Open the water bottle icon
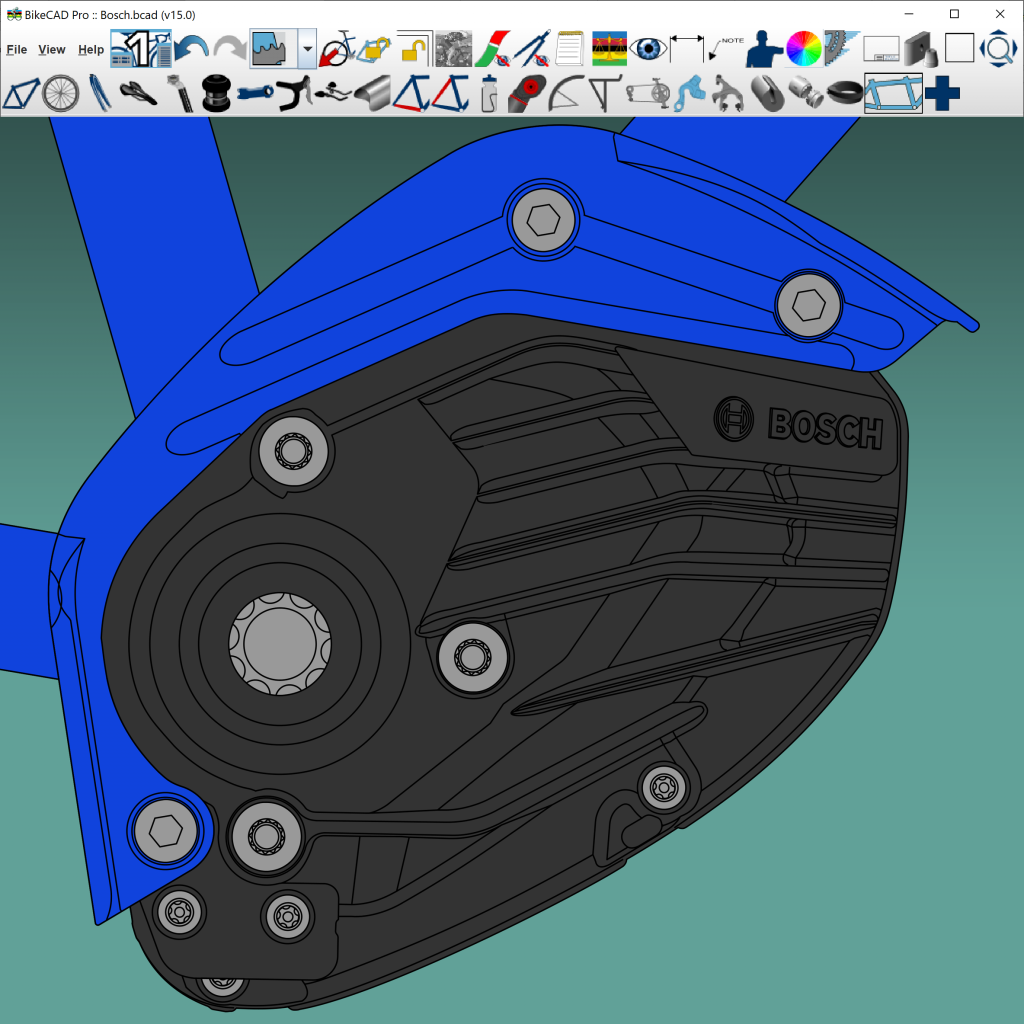The image size is (1024, 1024). [488, 94]
